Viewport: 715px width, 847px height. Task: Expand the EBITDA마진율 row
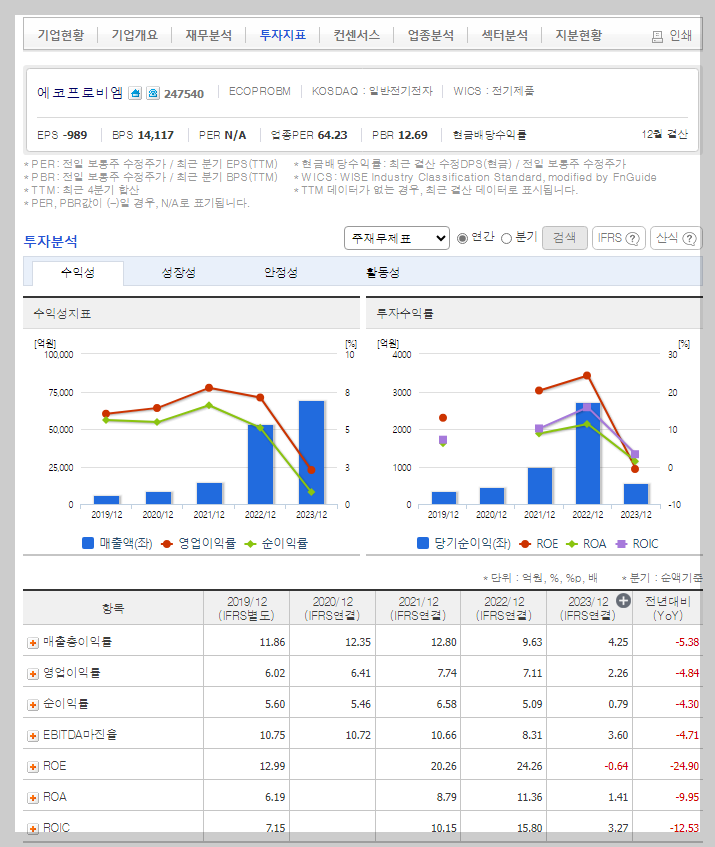pos(33,736)
